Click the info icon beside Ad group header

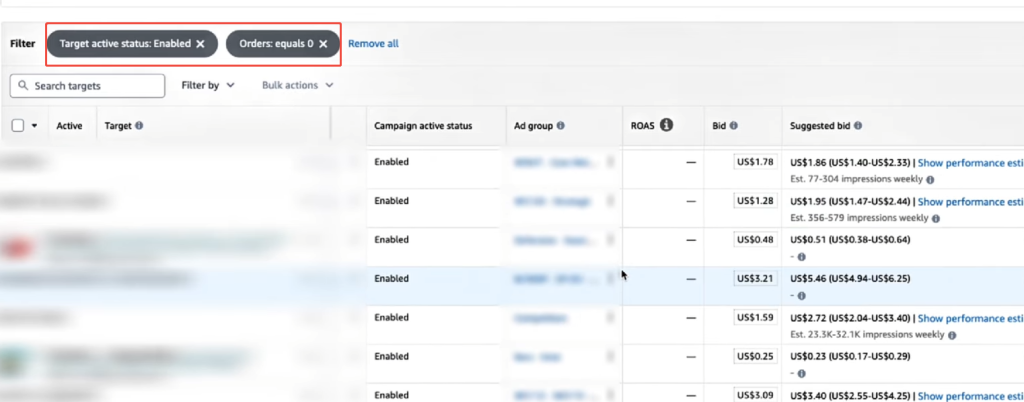560,126
